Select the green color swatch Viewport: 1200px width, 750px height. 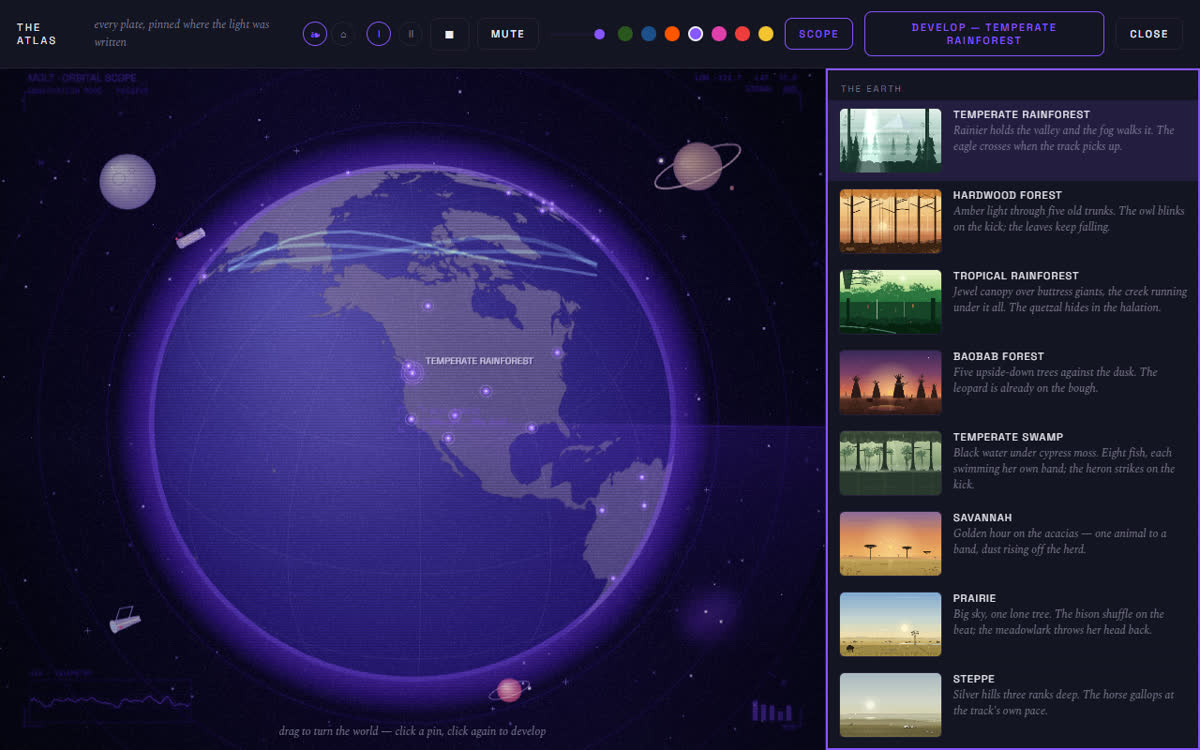pos(625,34)
